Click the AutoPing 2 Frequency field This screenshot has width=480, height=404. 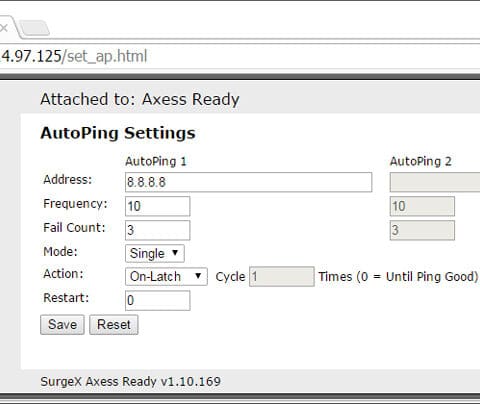422,206
